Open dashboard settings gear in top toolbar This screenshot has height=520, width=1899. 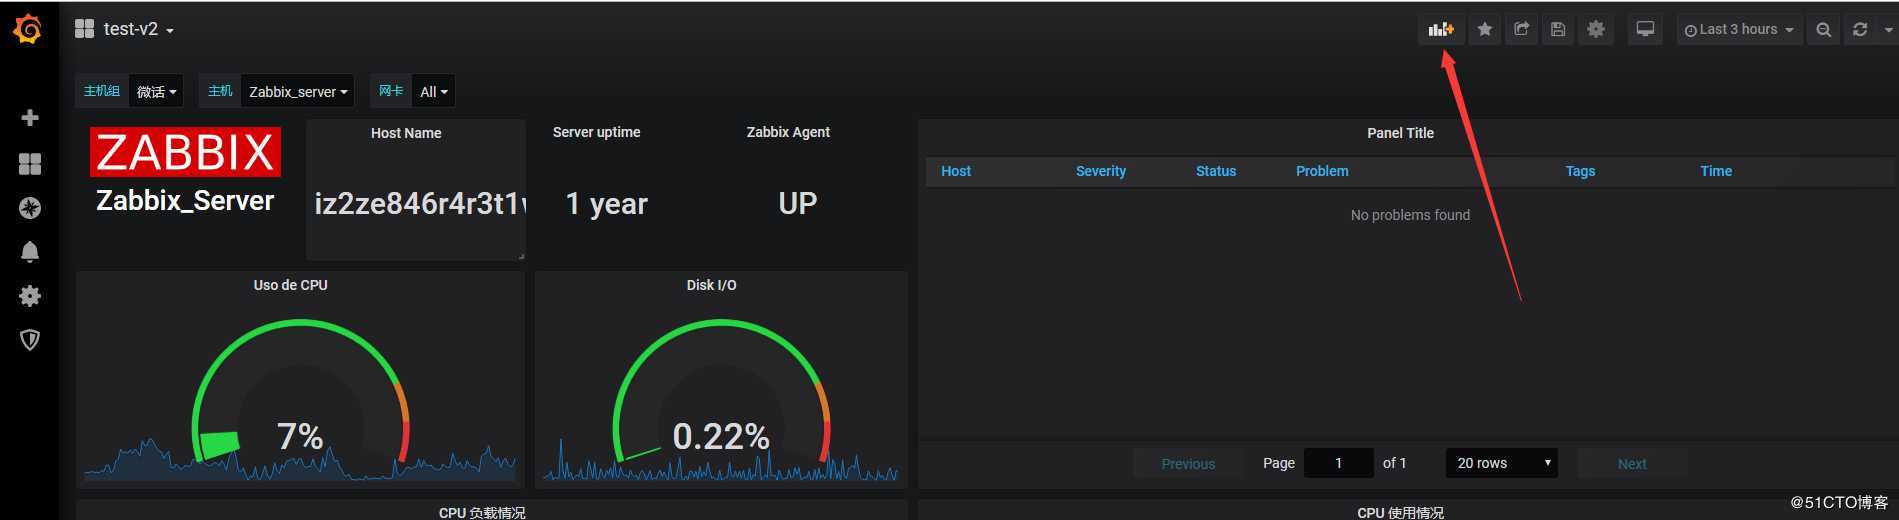pyautogui.click(x=1596, y=29)
